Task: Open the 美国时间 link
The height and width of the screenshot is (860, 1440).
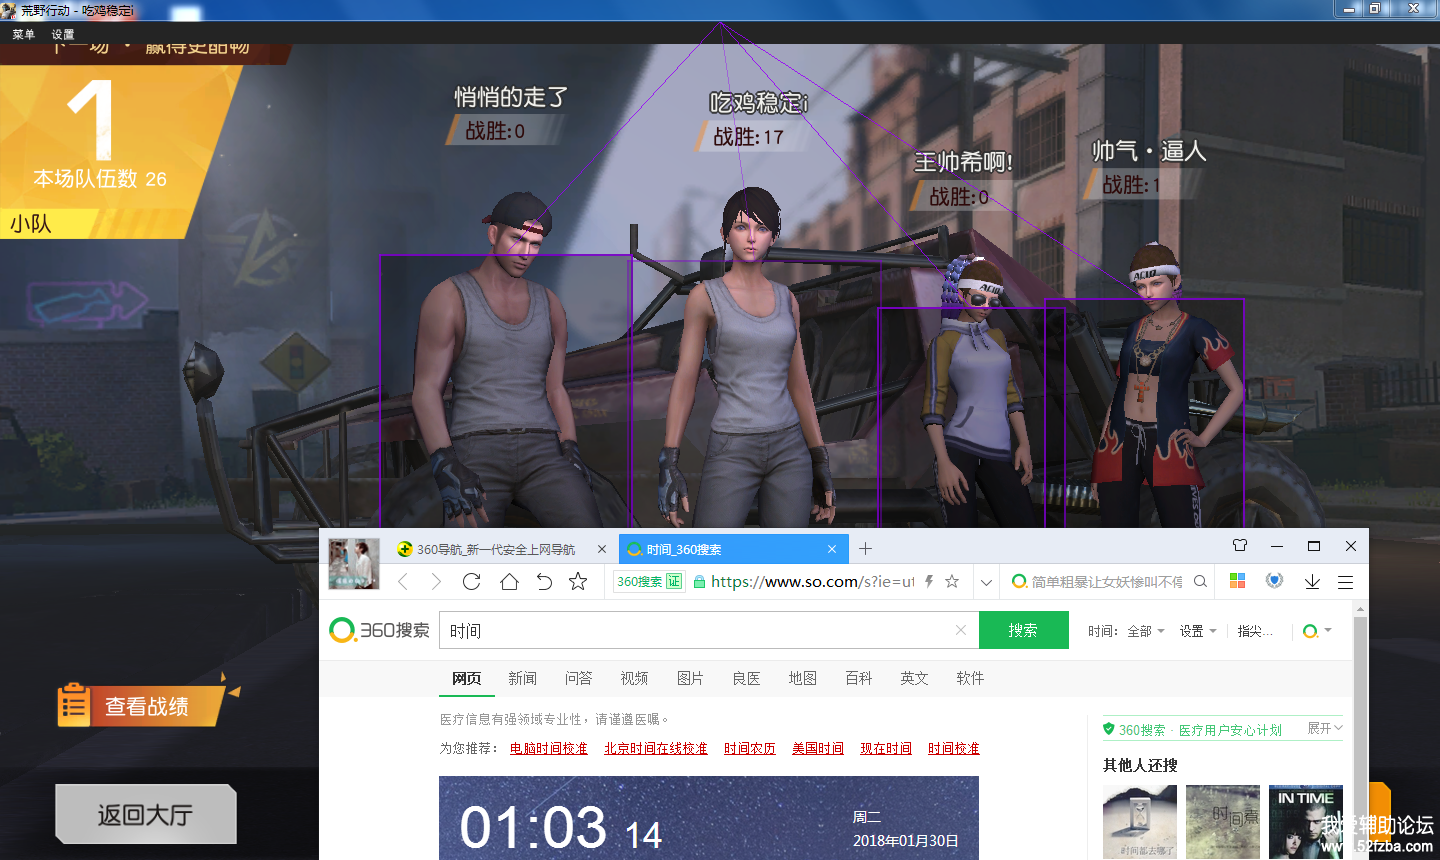Action: coord(818,748)
